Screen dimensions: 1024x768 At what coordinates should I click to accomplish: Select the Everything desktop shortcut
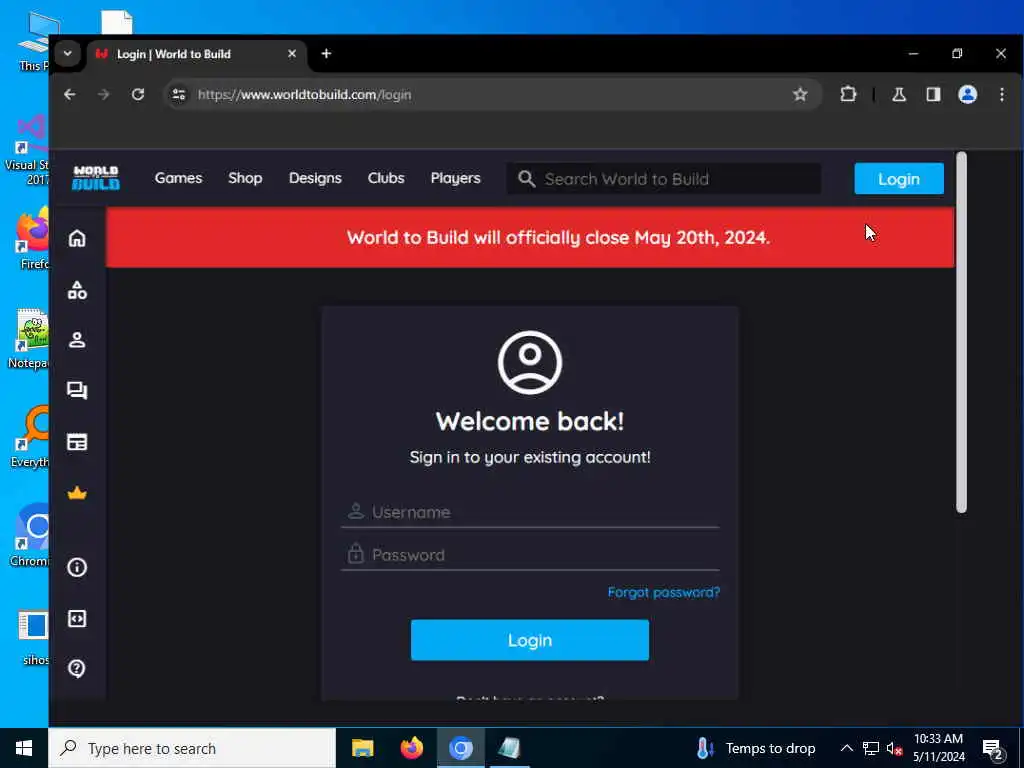tap(30, 438)
